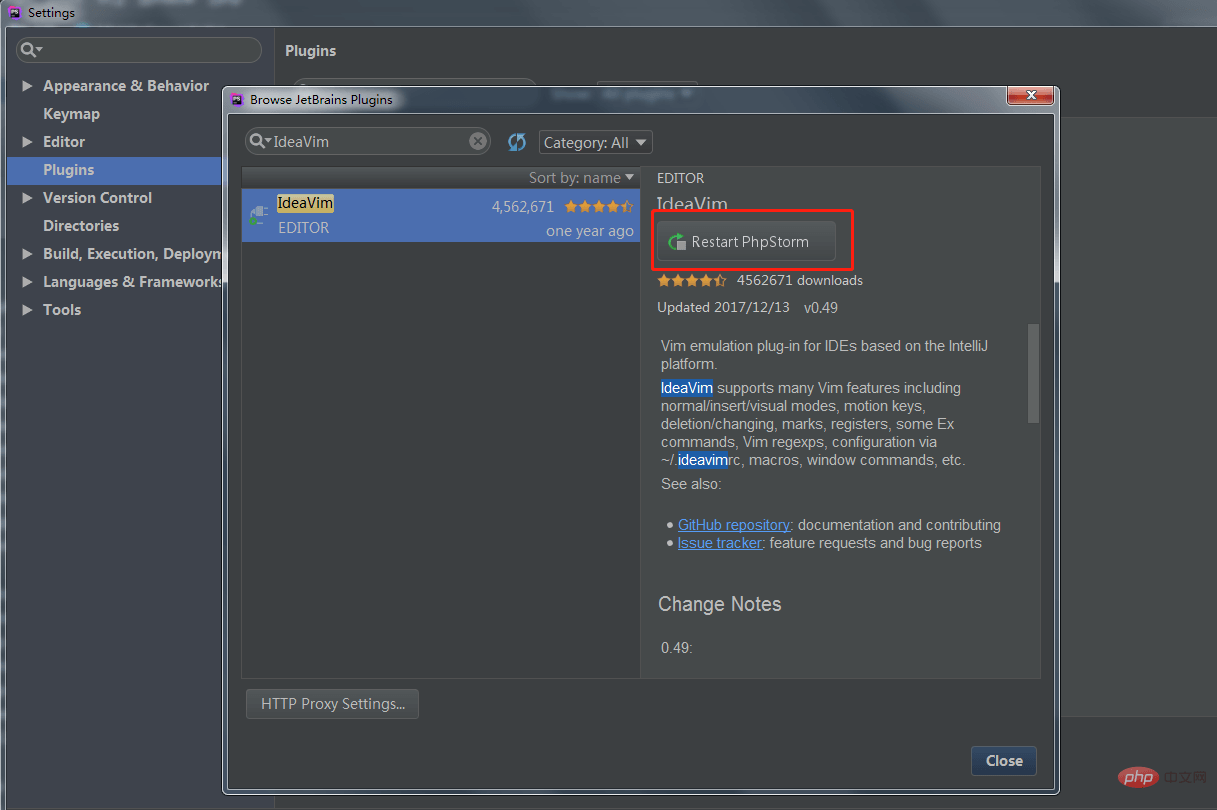Click the 'See also:' text
Viewport: 1217px width, 810px height.
(x=691, y=484)
